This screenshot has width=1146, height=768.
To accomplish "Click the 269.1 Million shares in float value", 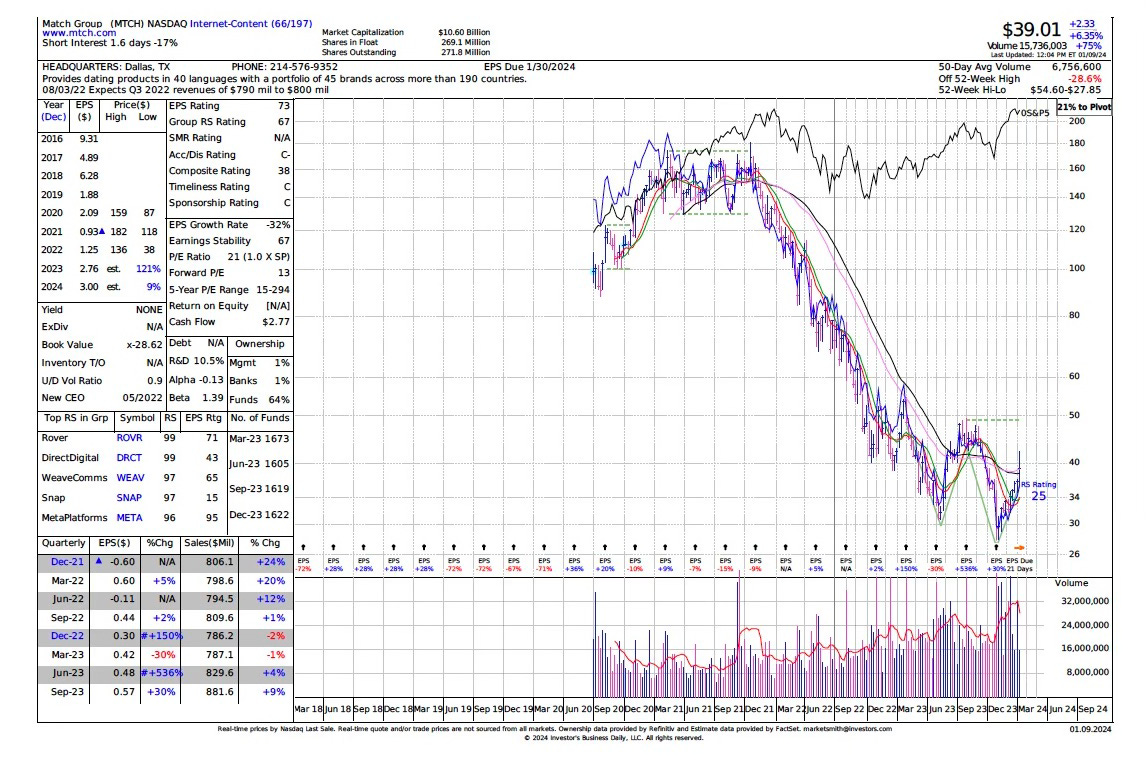I will pos(466,42).
